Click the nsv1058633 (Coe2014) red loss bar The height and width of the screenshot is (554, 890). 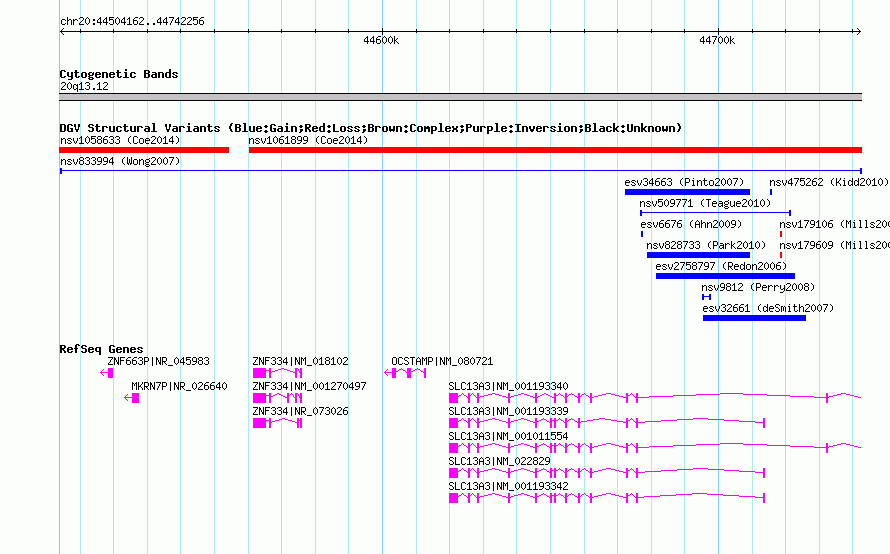[x=144, y=150]
